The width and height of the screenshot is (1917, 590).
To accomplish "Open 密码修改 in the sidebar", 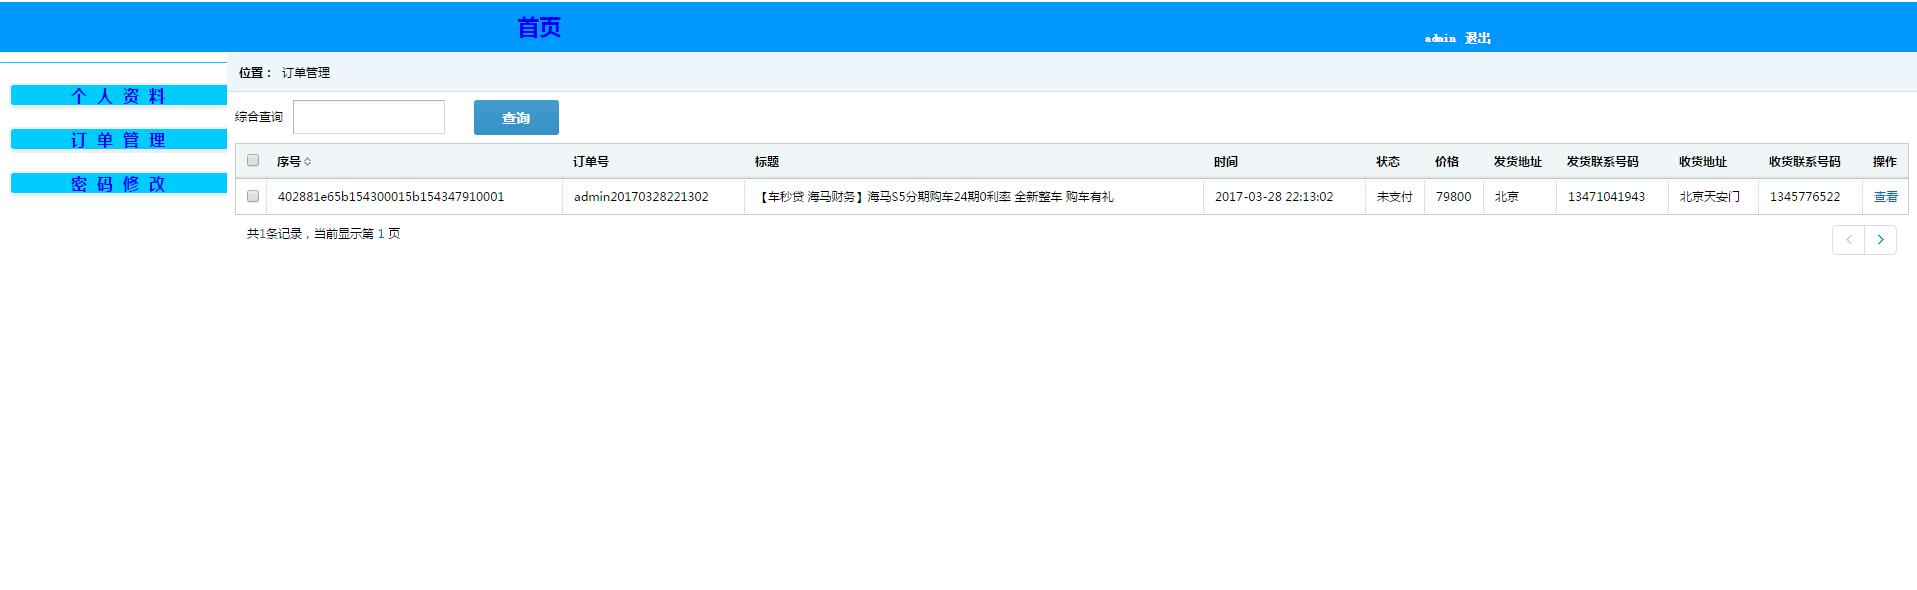I will coord(118,184).
